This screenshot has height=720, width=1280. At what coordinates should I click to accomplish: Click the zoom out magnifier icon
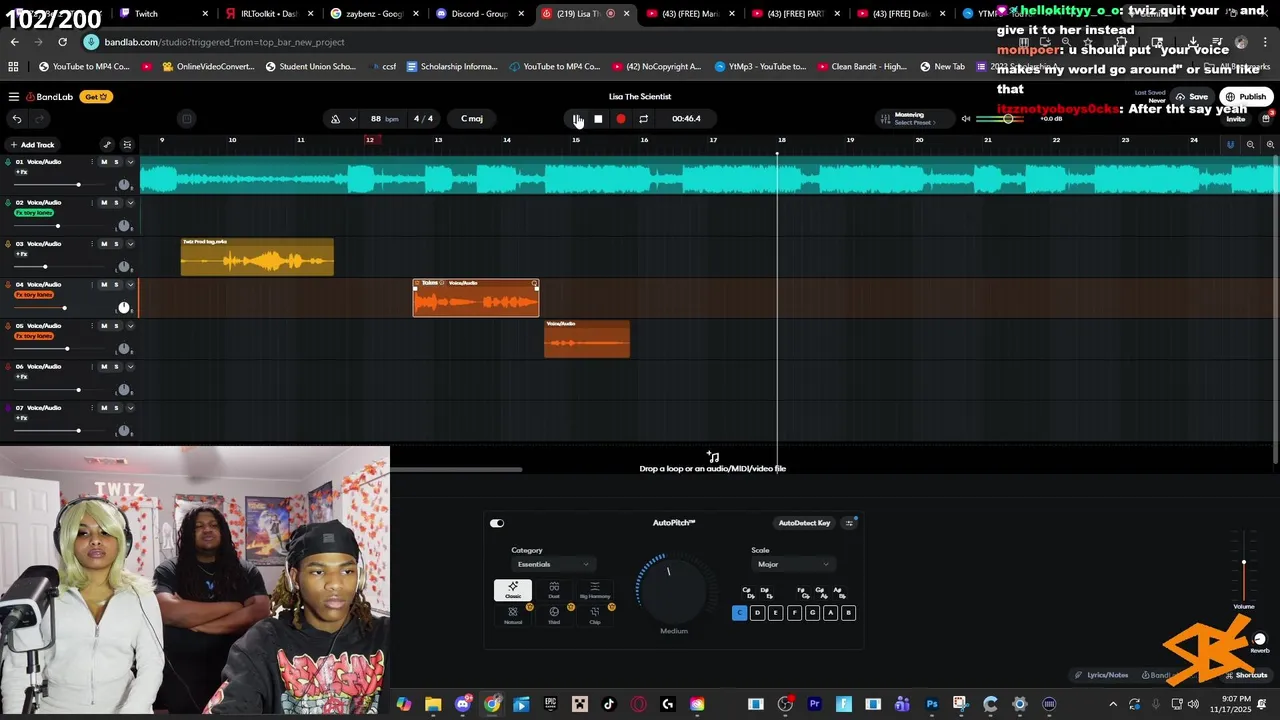(x=1250, y=145)
